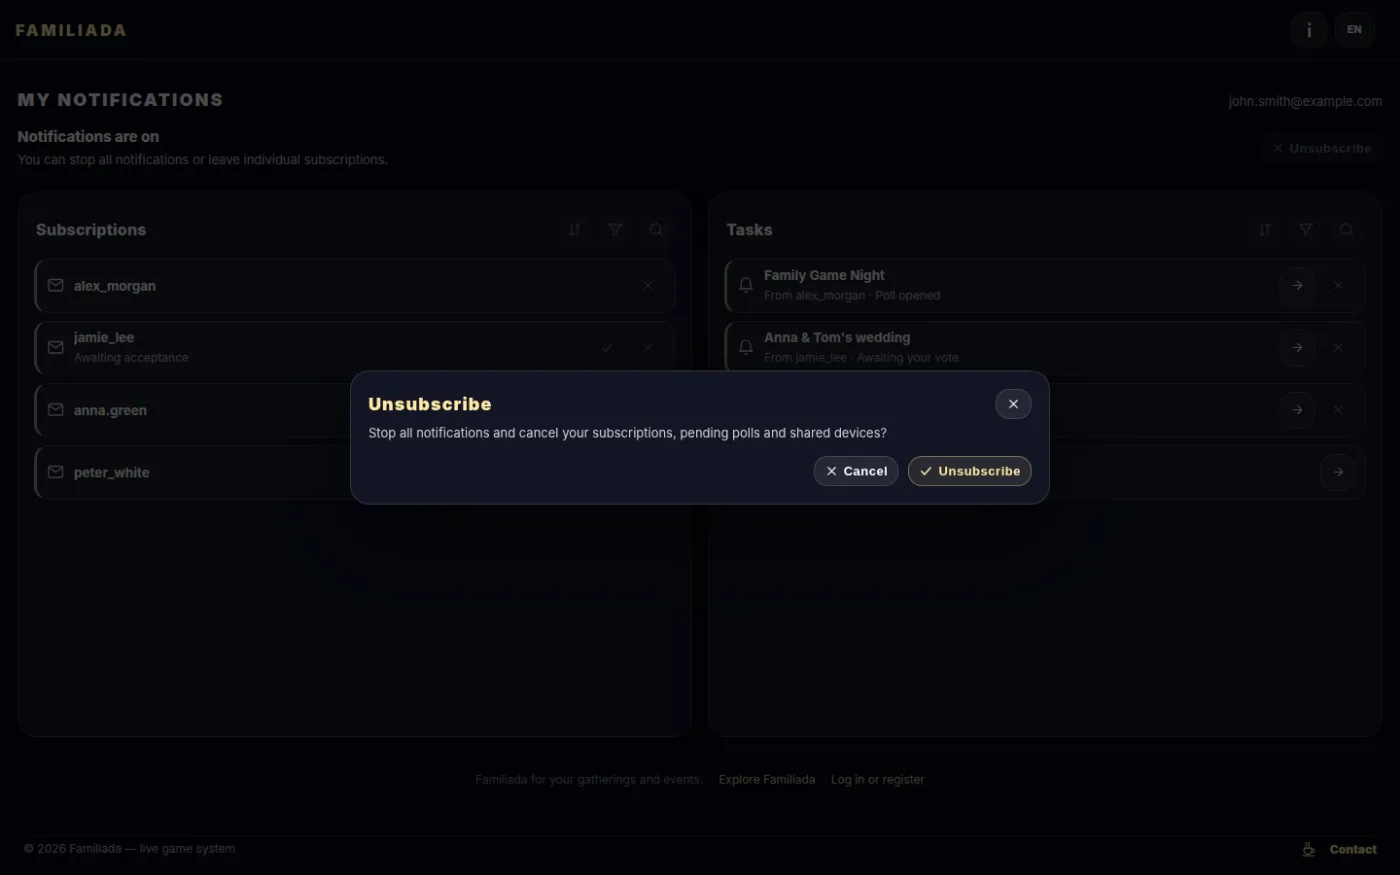1400x875 pixels.
Task: Dismiss the Anna & Tom's wedding task
Action: click(x=1338, y=348)
